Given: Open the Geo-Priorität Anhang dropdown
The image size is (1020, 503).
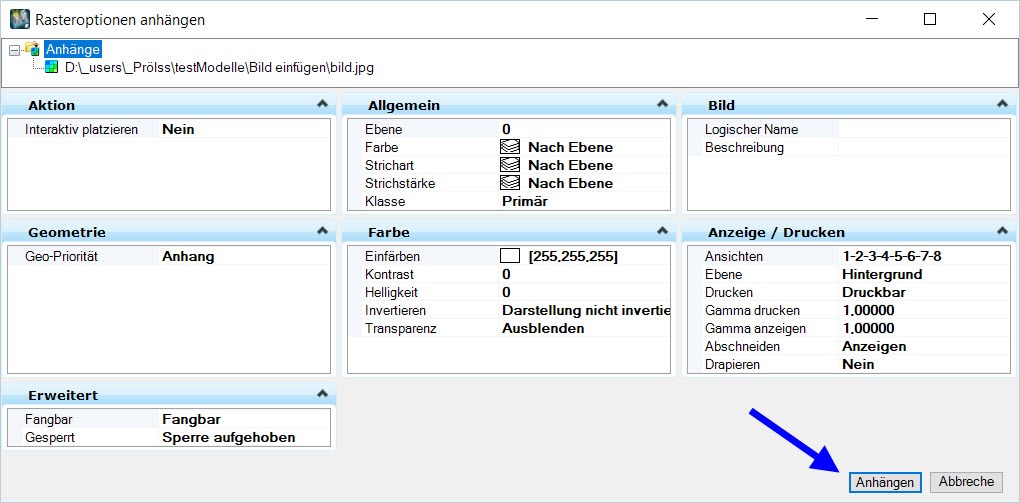Looking at the screenshot, I should (244, 256).
